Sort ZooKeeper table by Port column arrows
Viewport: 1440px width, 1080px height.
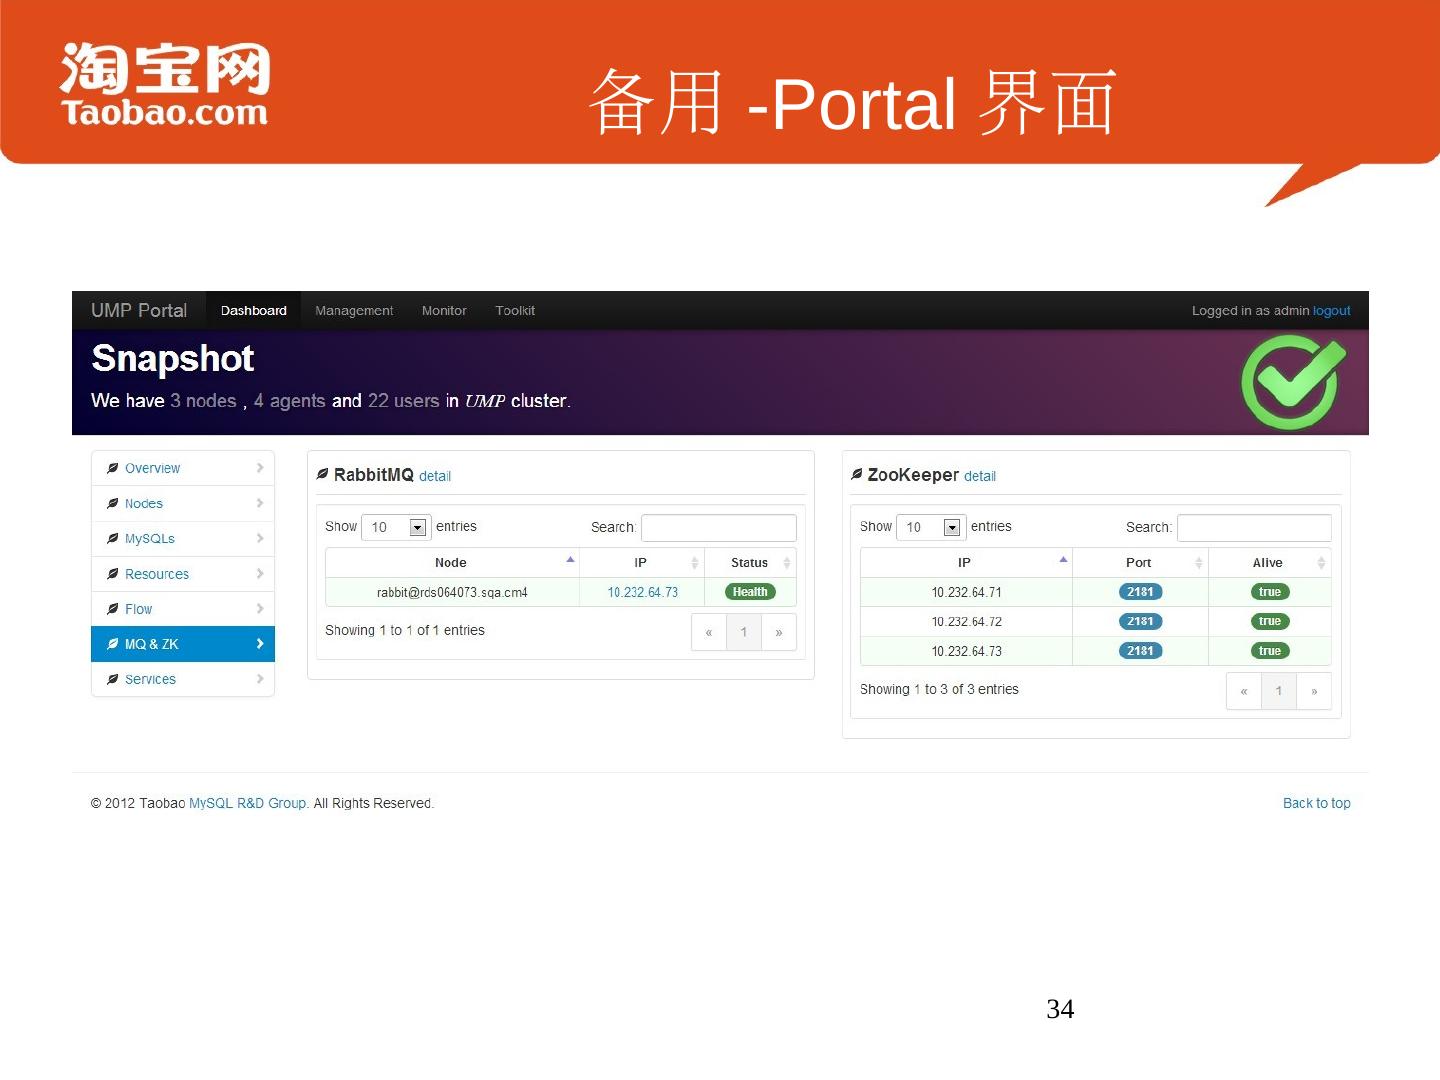[1198, 563]
